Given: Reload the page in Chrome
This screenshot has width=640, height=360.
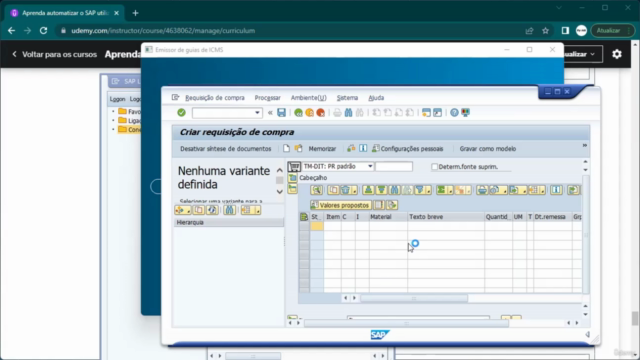Looking at the screenshot, I should tap(43, 31).
